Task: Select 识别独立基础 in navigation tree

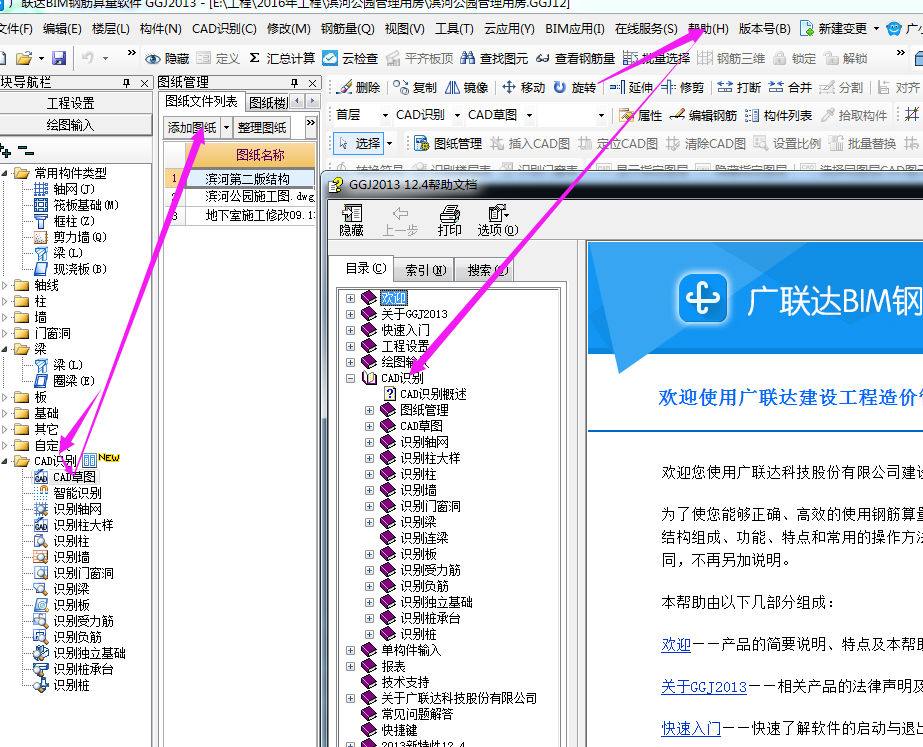Action: [x=89, y=653]
